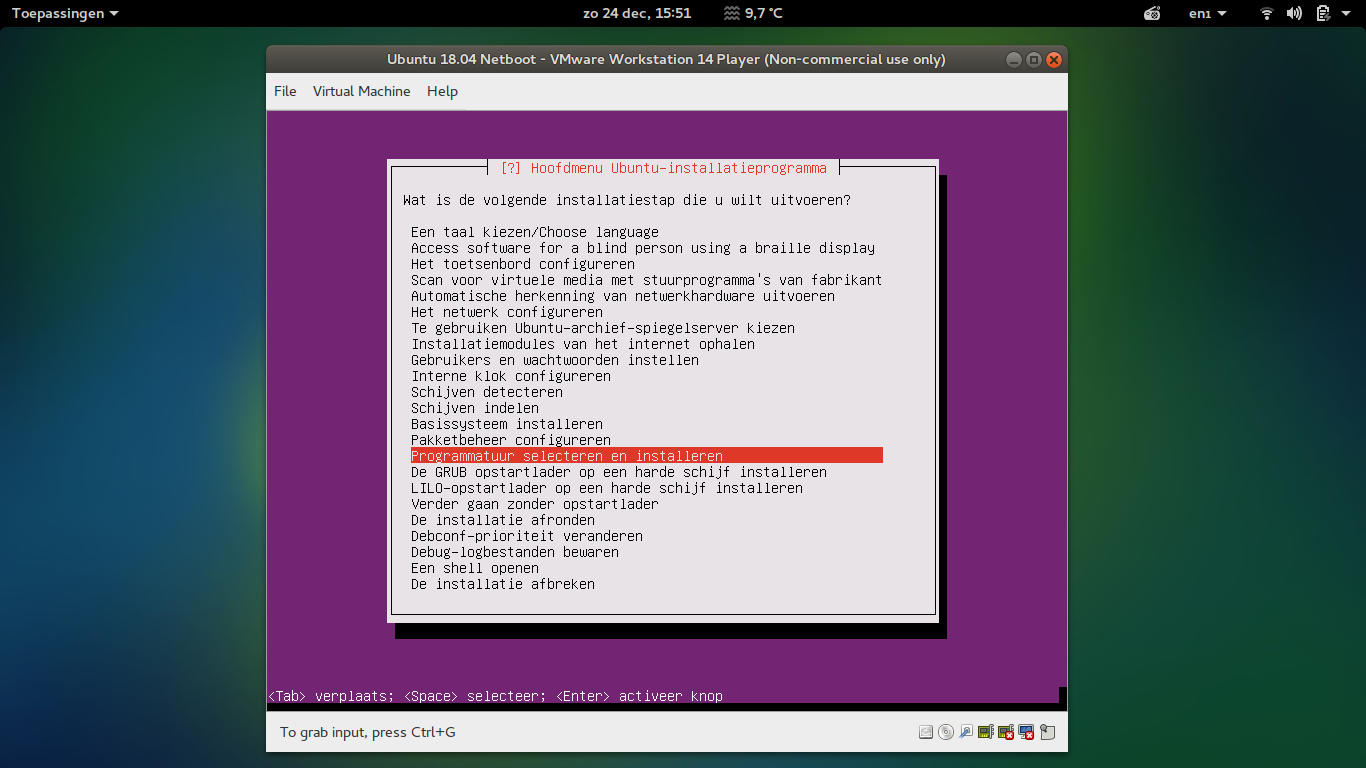This screenshot has height=768, width=1366.
Task: Select 'Een shell openen'
Action: tap(475, 568)
